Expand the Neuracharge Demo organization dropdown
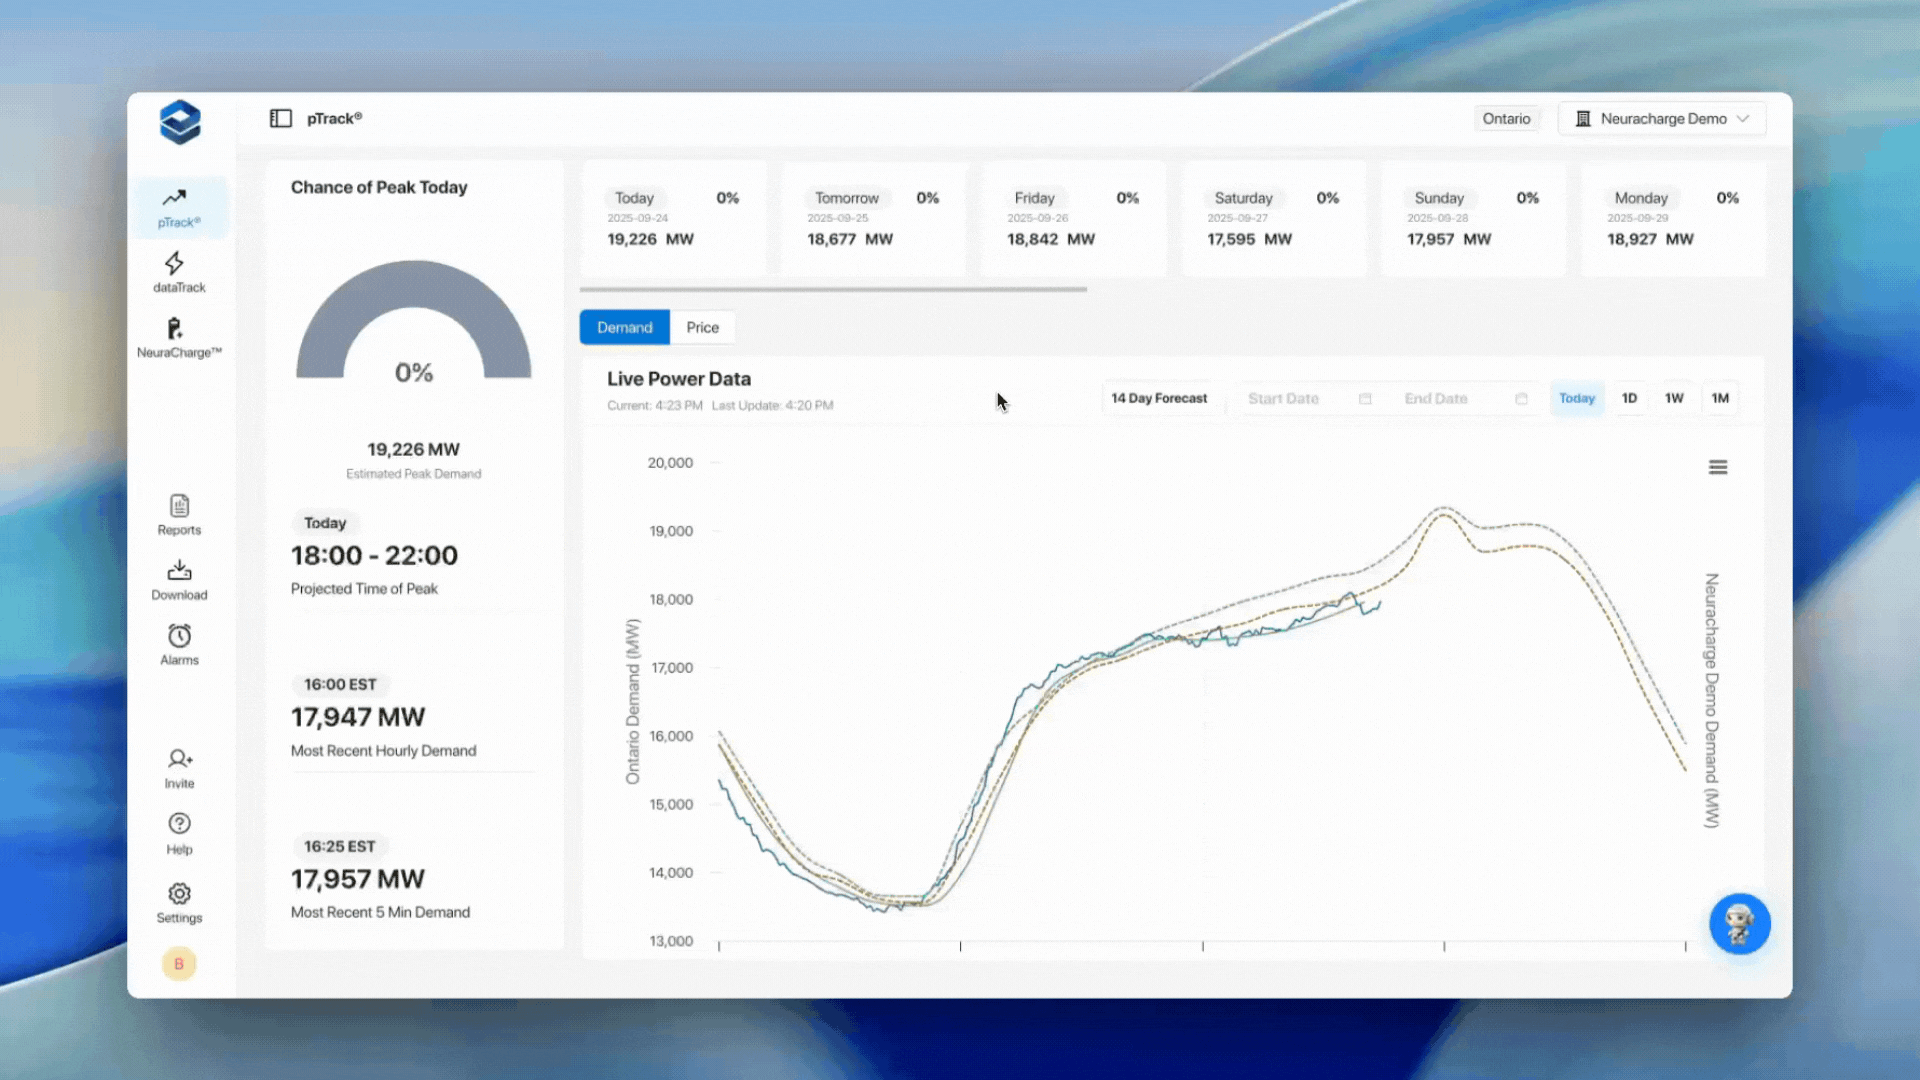Image resolution: width=1920 pixels, height=1080 pixels. [x=1662, y=119]
